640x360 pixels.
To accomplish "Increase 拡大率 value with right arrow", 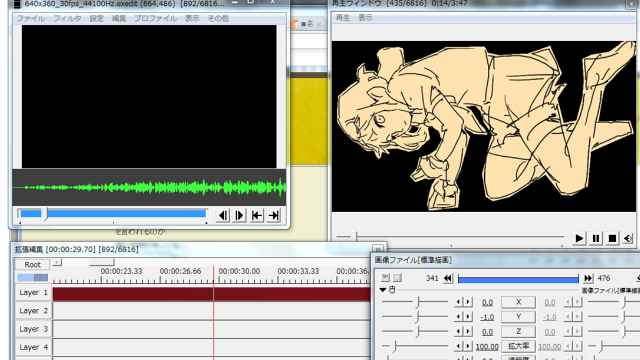I will pyautogui.click(x=468, y=346).
